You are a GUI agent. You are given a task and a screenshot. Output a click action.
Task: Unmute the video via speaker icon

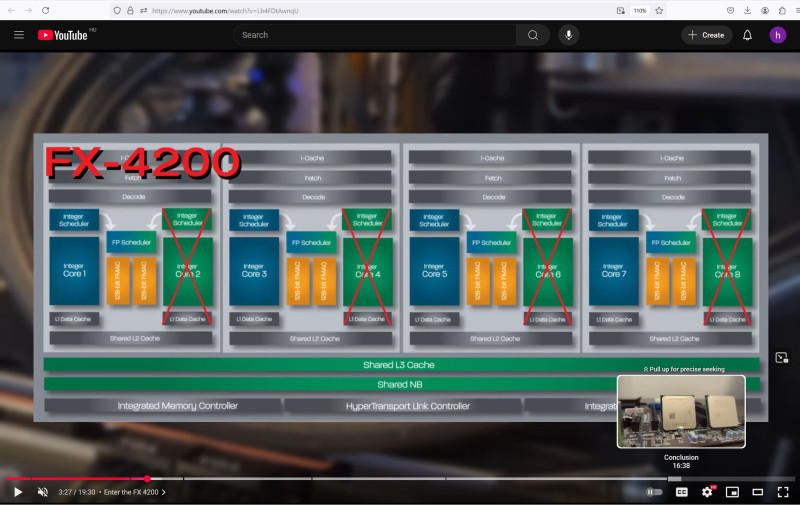43,492
